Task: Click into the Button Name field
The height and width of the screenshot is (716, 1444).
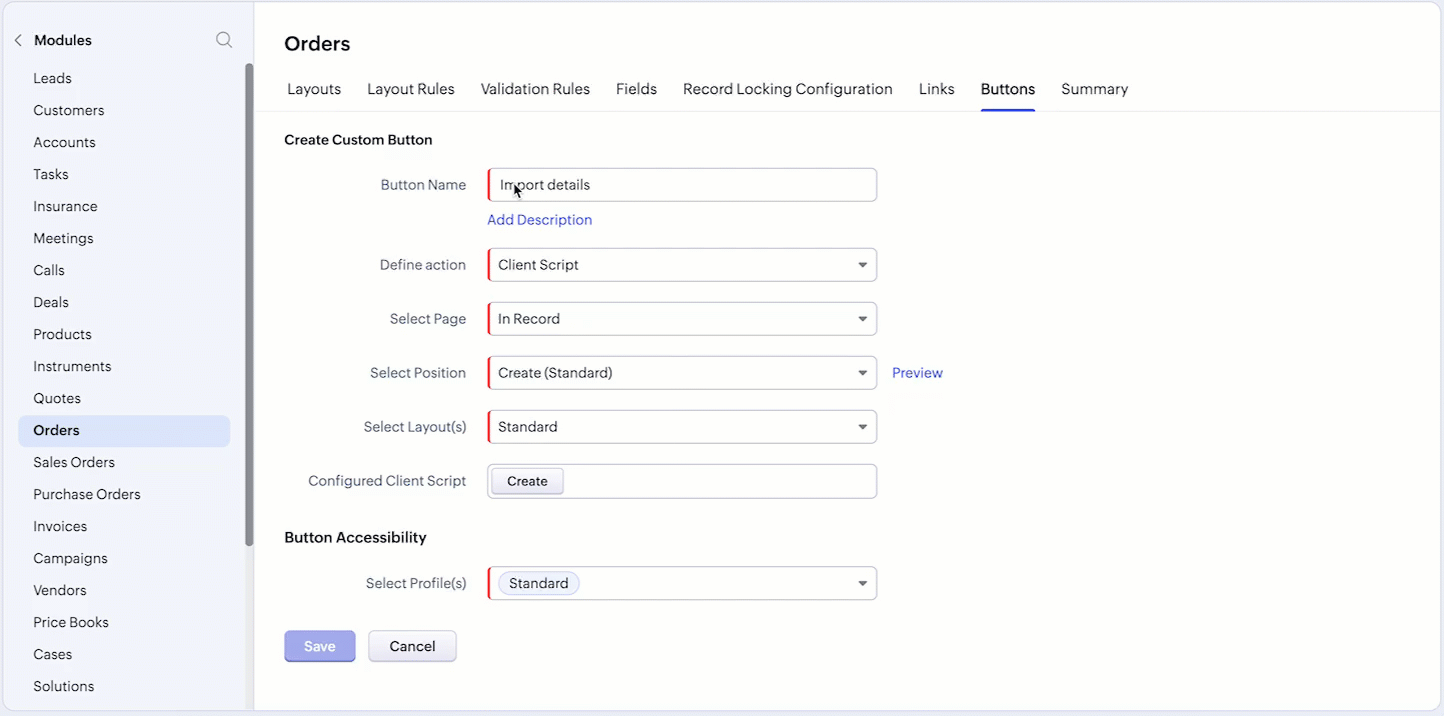Action: (x=682, y=185)
